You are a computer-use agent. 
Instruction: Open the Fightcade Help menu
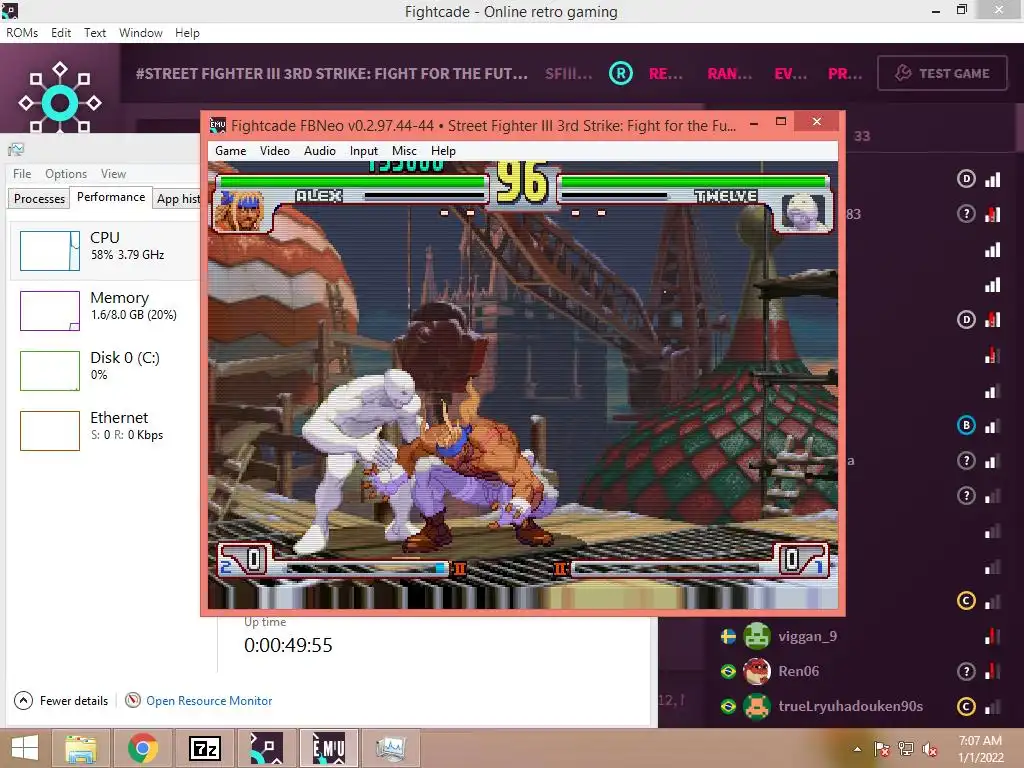(187, 33)
